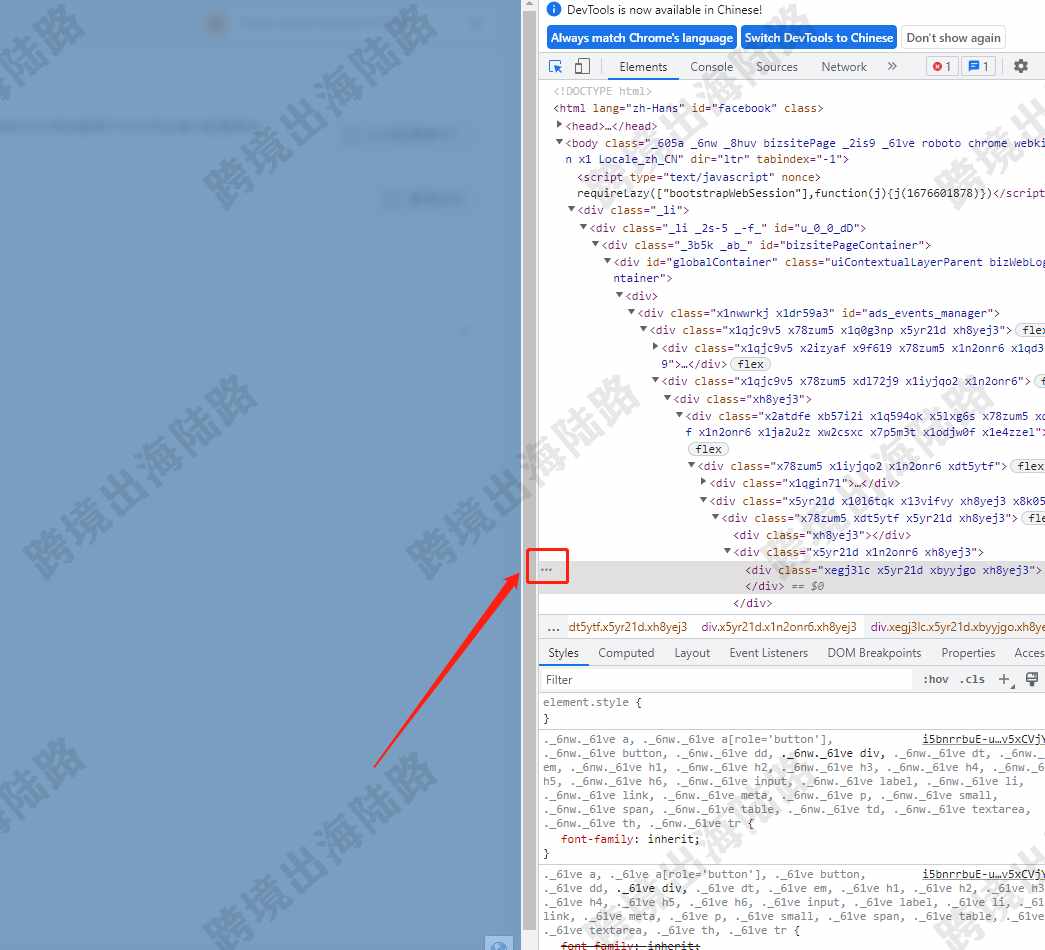1045x950 pixels.
Task: Show more DevTools tabs chevron
Action: click(892, 66)
